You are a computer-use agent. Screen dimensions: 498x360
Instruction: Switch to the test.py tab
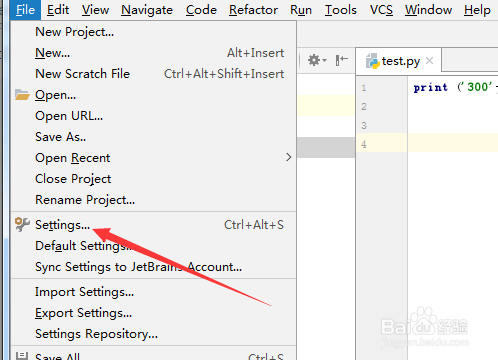coord(399,60)
